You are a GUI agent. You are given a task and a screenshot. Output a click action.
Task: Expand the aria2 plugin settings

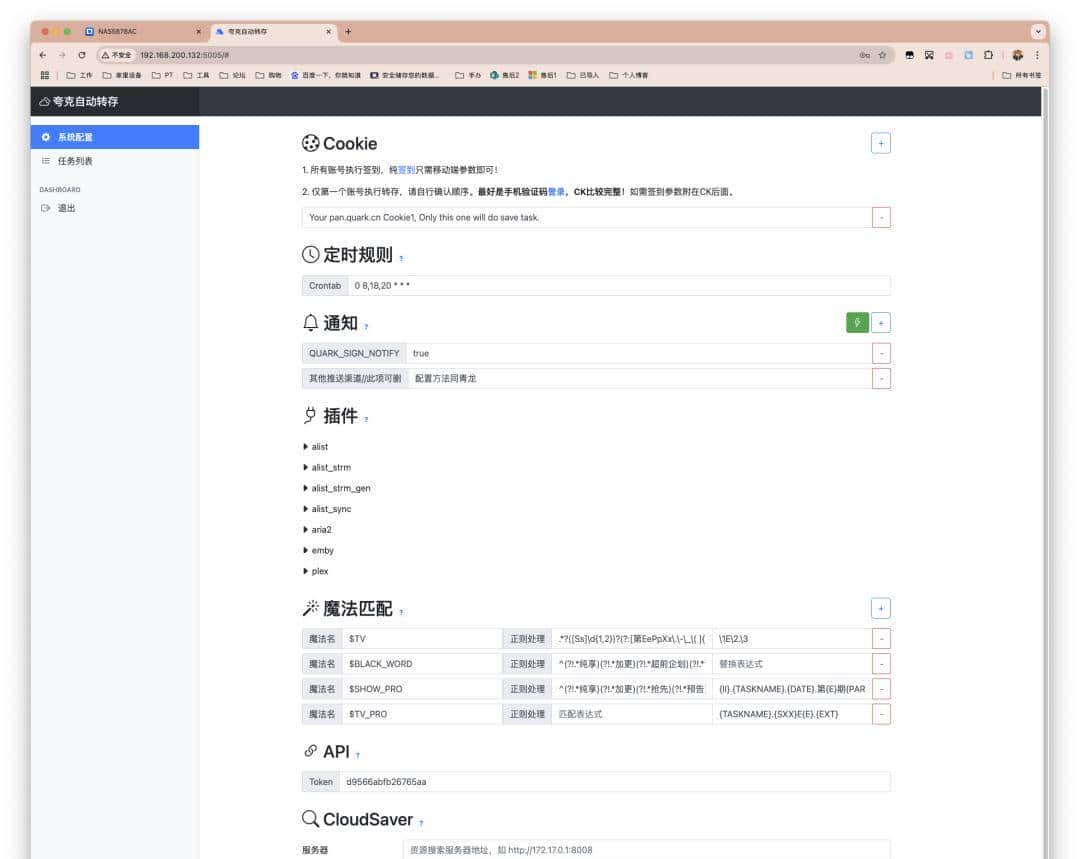[320, 530]
